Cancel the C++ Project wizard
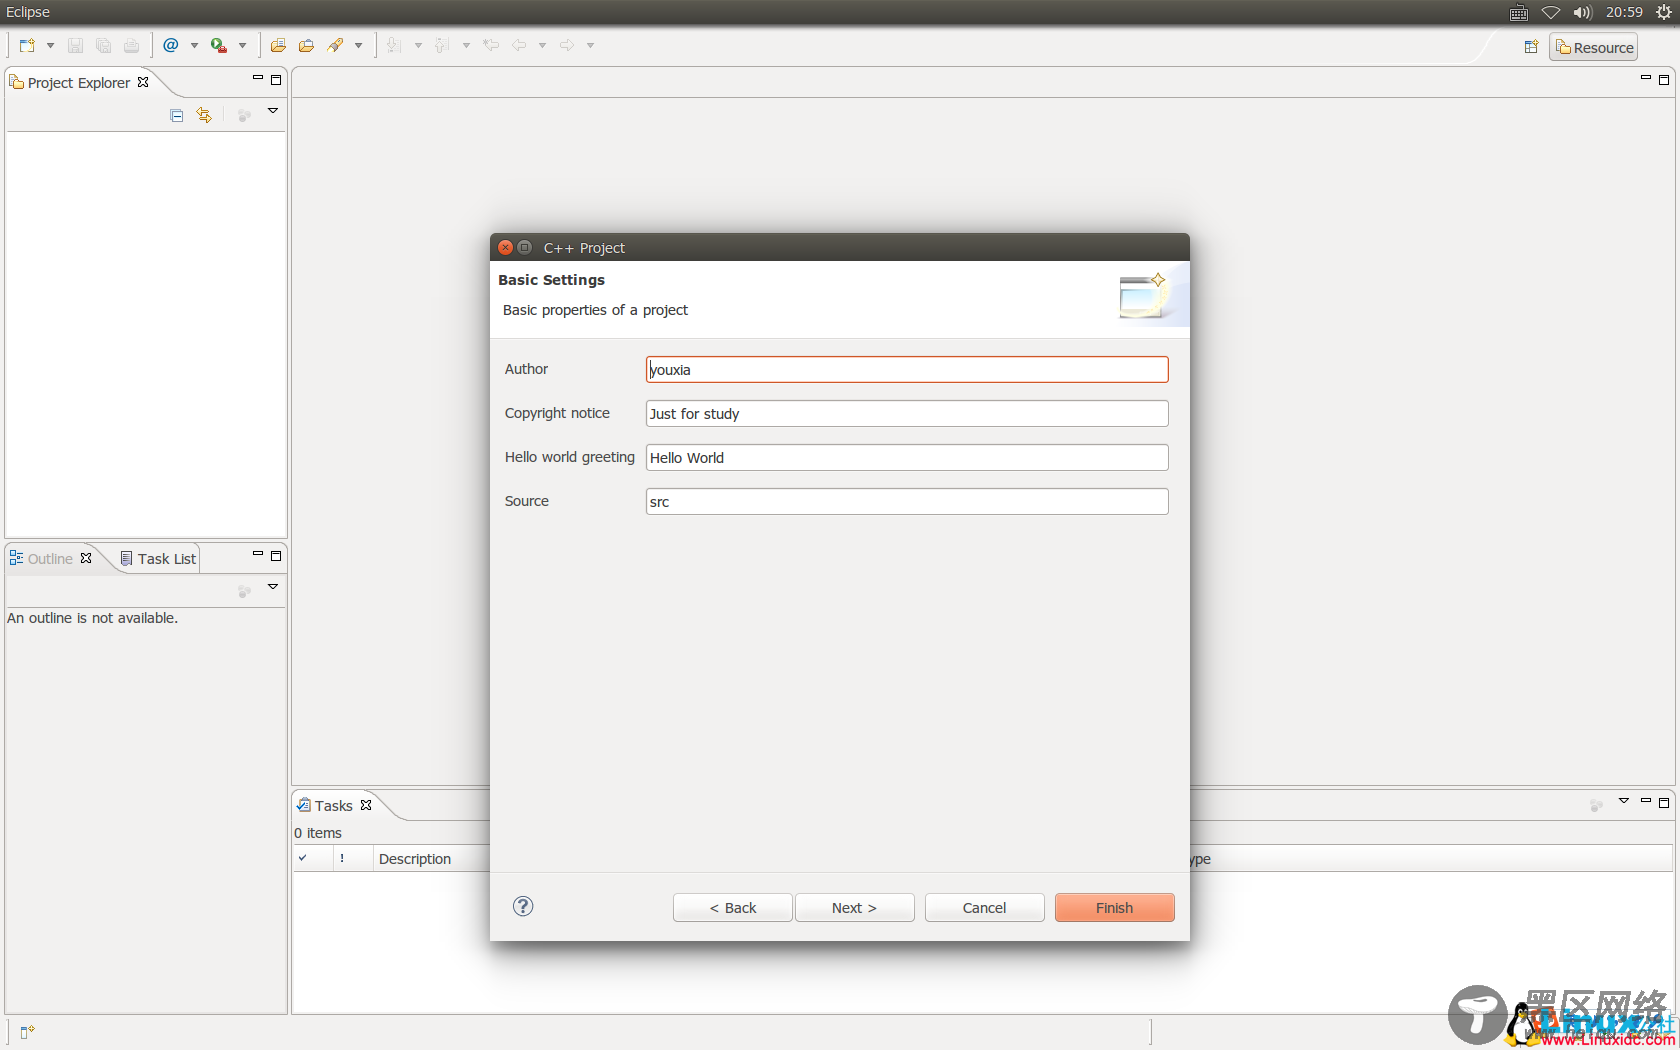Screen dimensions: 1680x1050 coord(985,908)
